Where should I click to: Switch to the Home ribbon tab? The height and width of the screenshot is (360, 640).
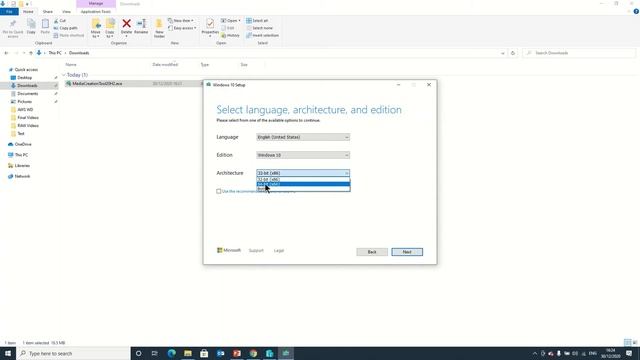[x=28, y=12]
